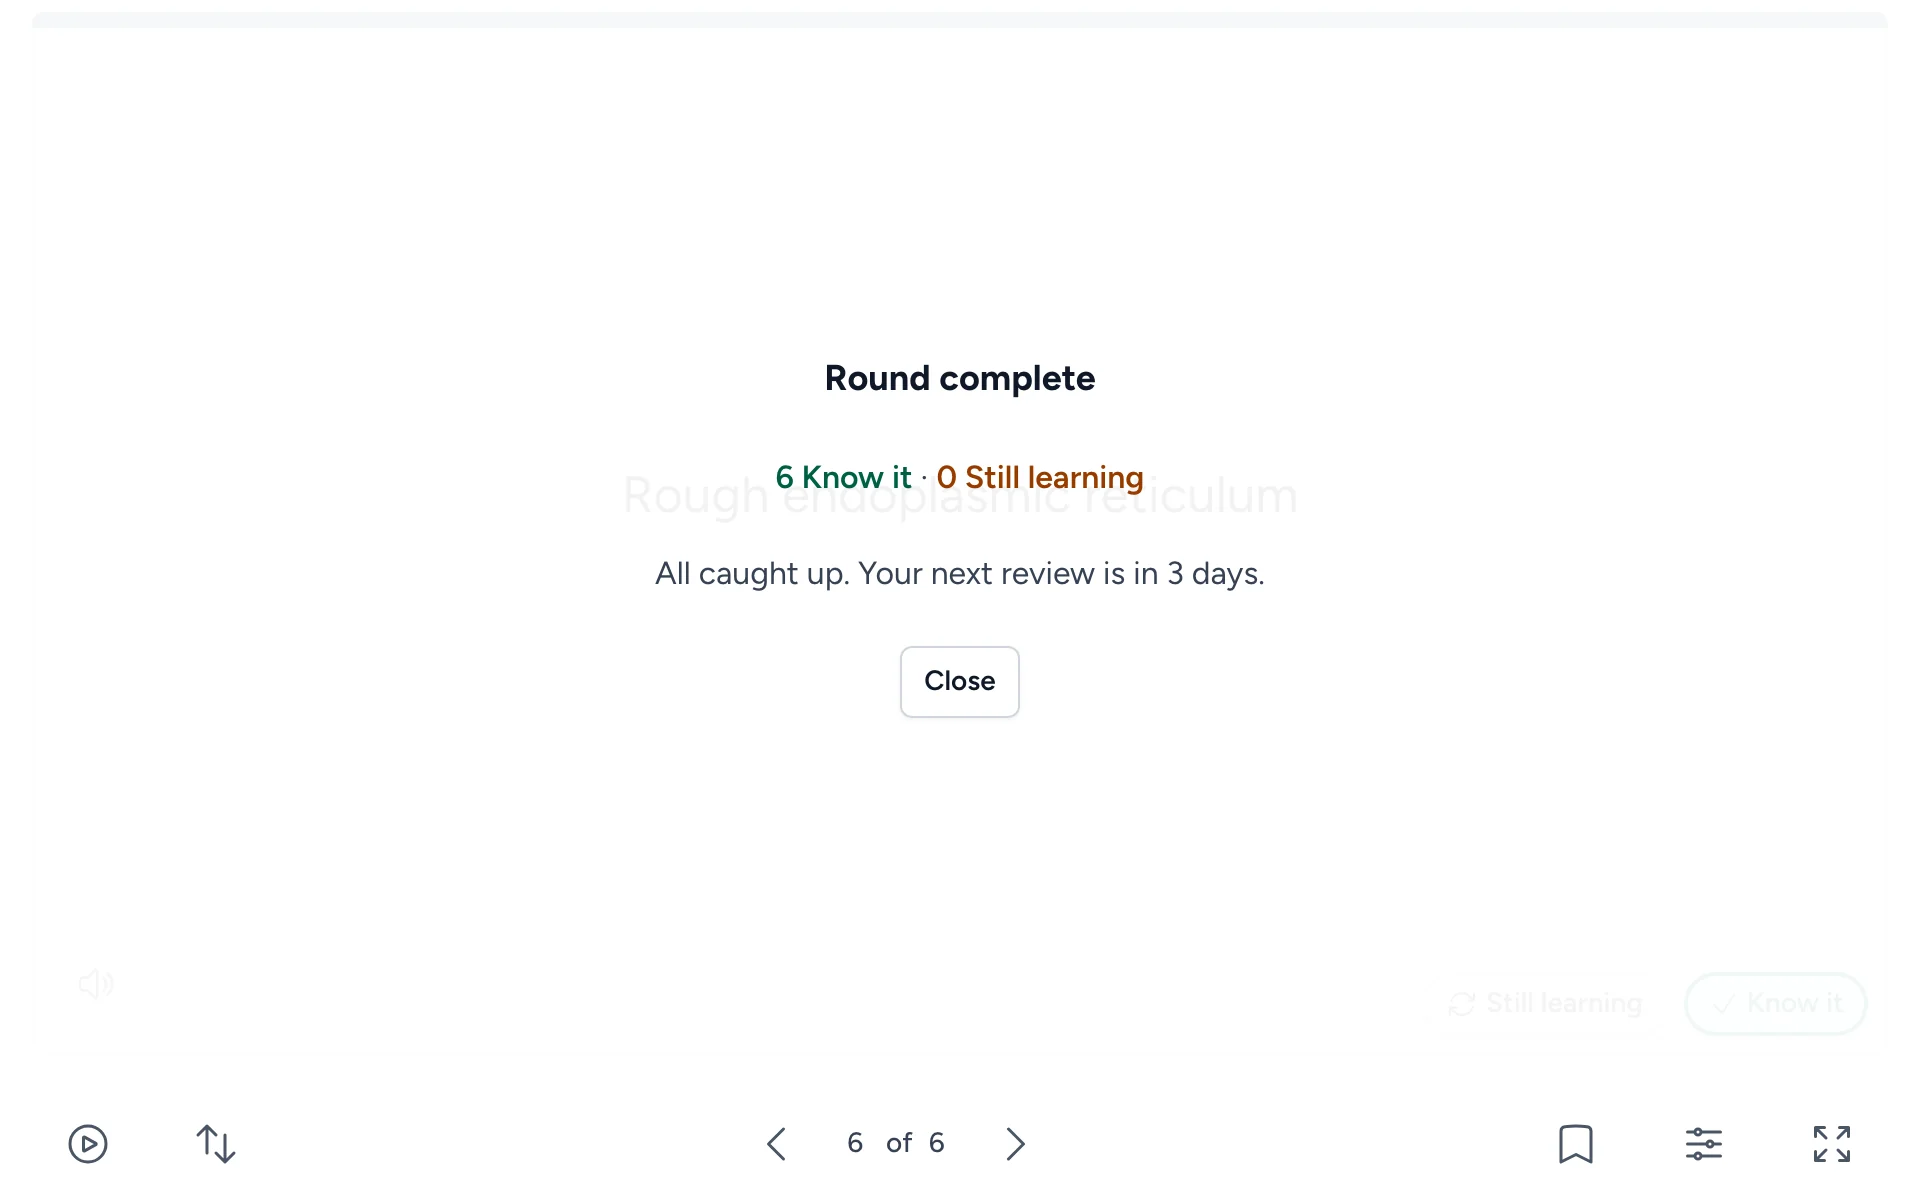Click the Round complete heading
Viewport: 1920px width, 1200px height.
pos(960,378)
